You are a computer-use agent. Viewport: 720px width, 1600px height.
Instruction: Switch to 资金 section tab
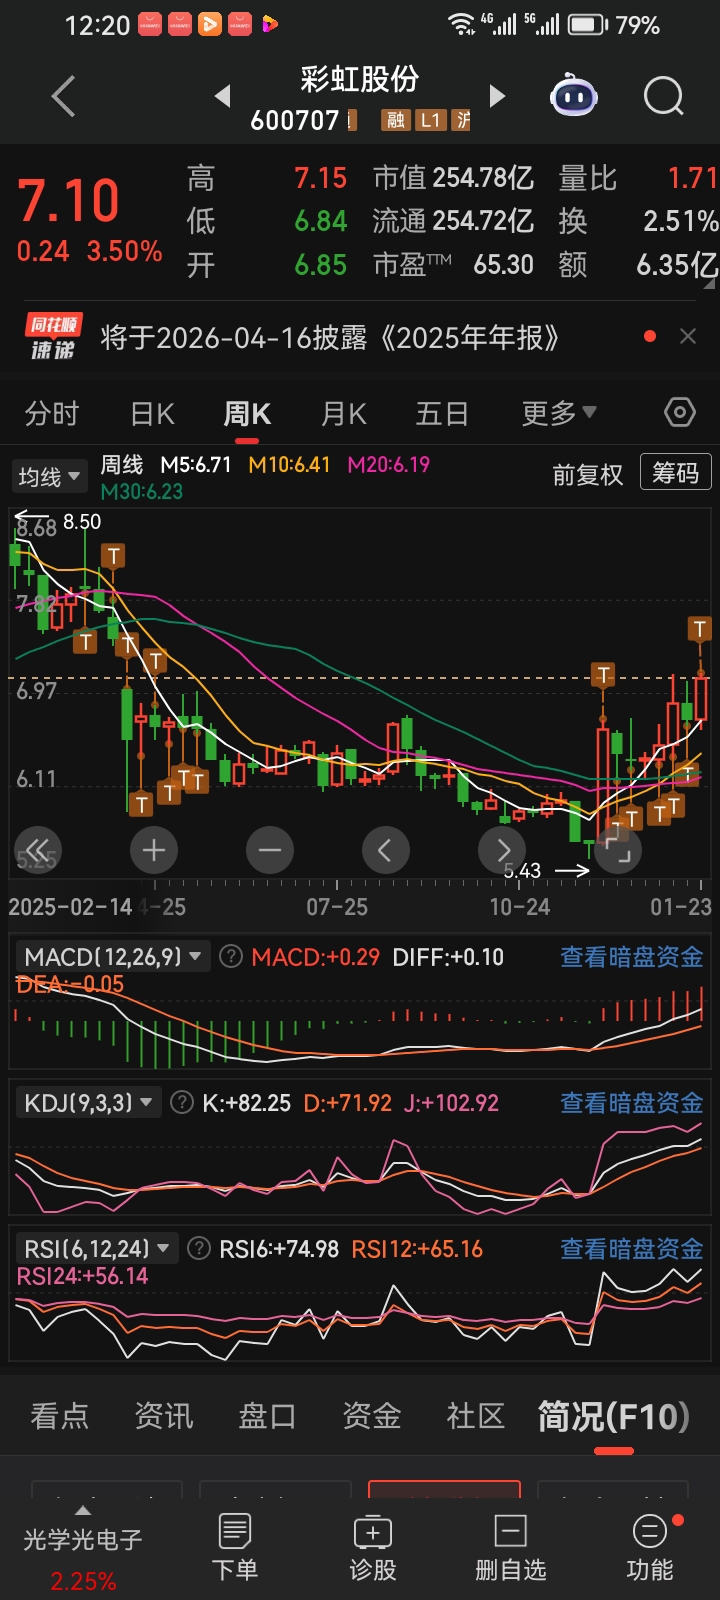click(x=372, y=1416)
